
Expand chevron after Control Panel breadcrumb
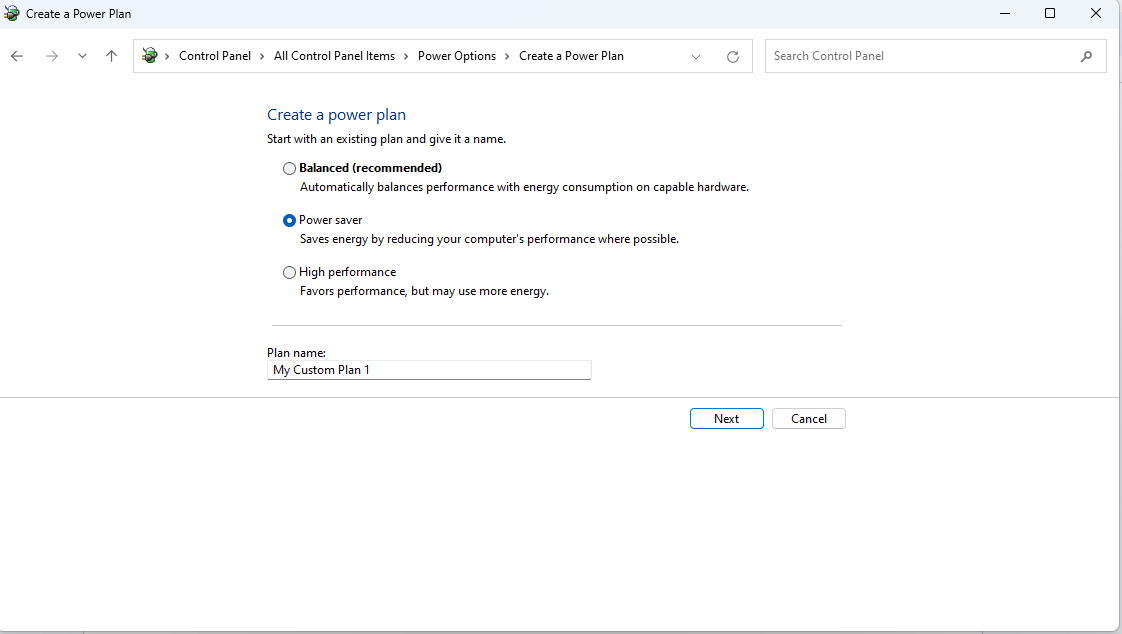263,57
